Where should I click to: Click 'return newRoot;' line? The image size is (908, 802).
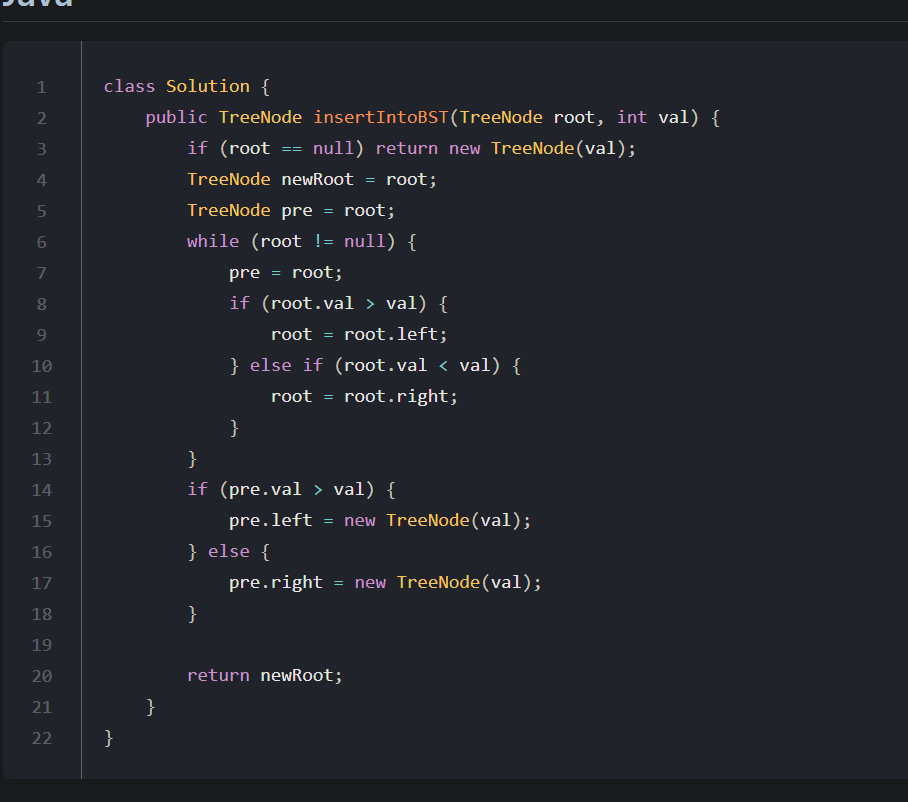[265, 676]
